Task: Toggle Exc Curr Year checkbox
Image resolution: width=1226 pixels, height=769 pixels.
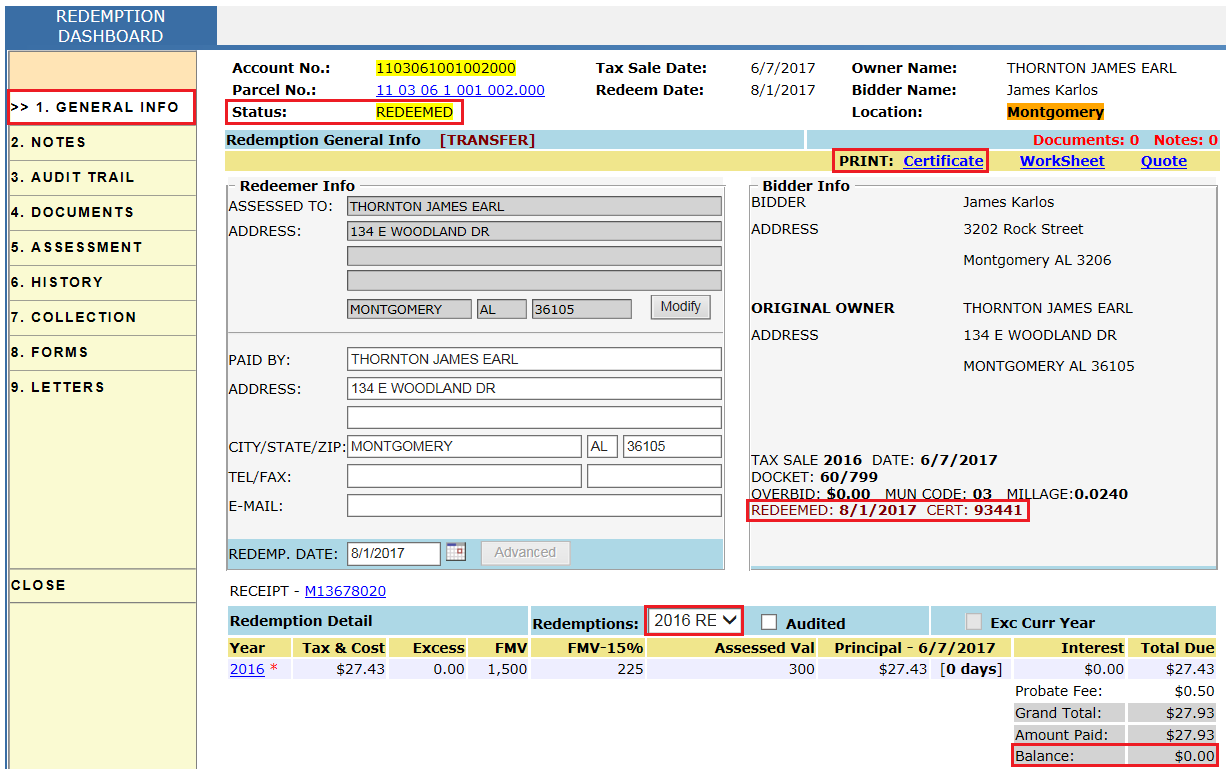Action: (x=974, y=622)
